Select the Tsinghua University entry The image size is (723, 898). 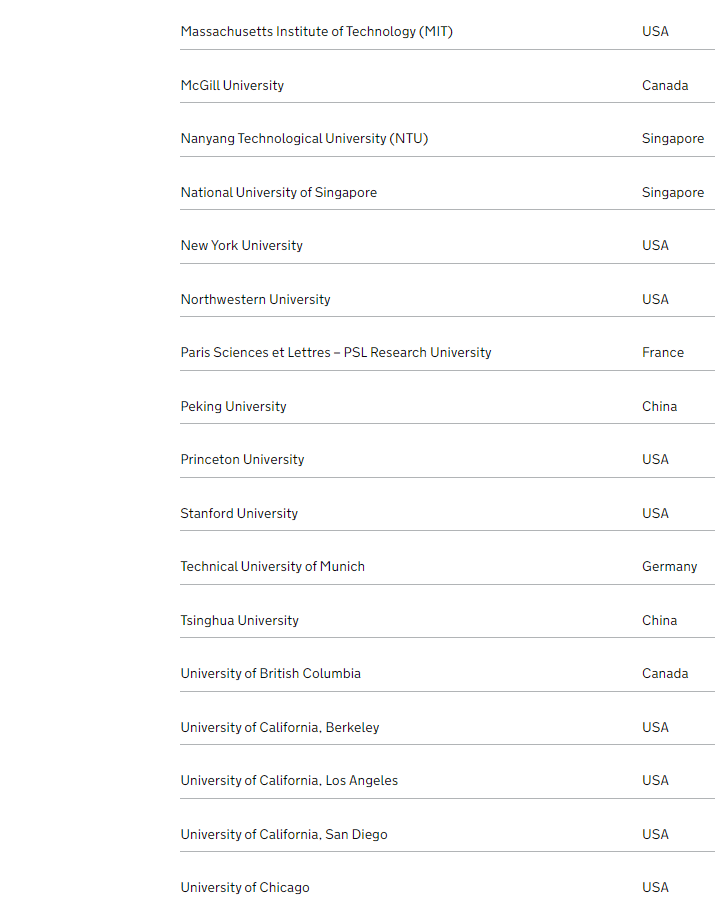pos(239,621)
